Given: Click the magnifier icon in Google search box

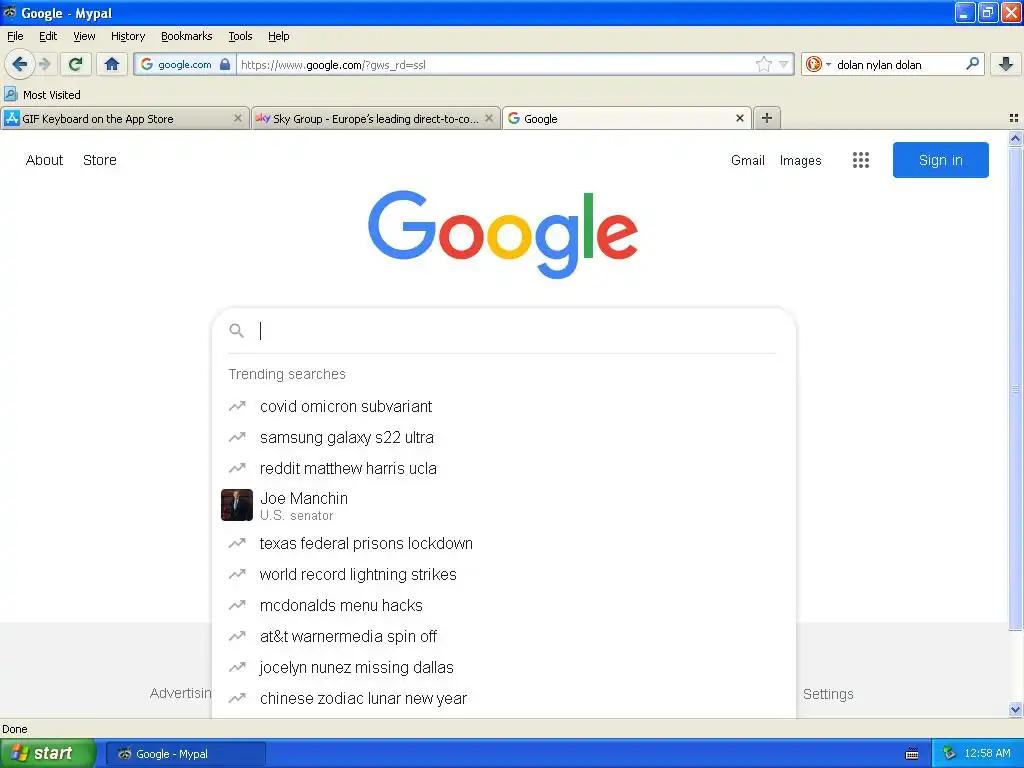Looking at the screenshot, I should 236,330.
